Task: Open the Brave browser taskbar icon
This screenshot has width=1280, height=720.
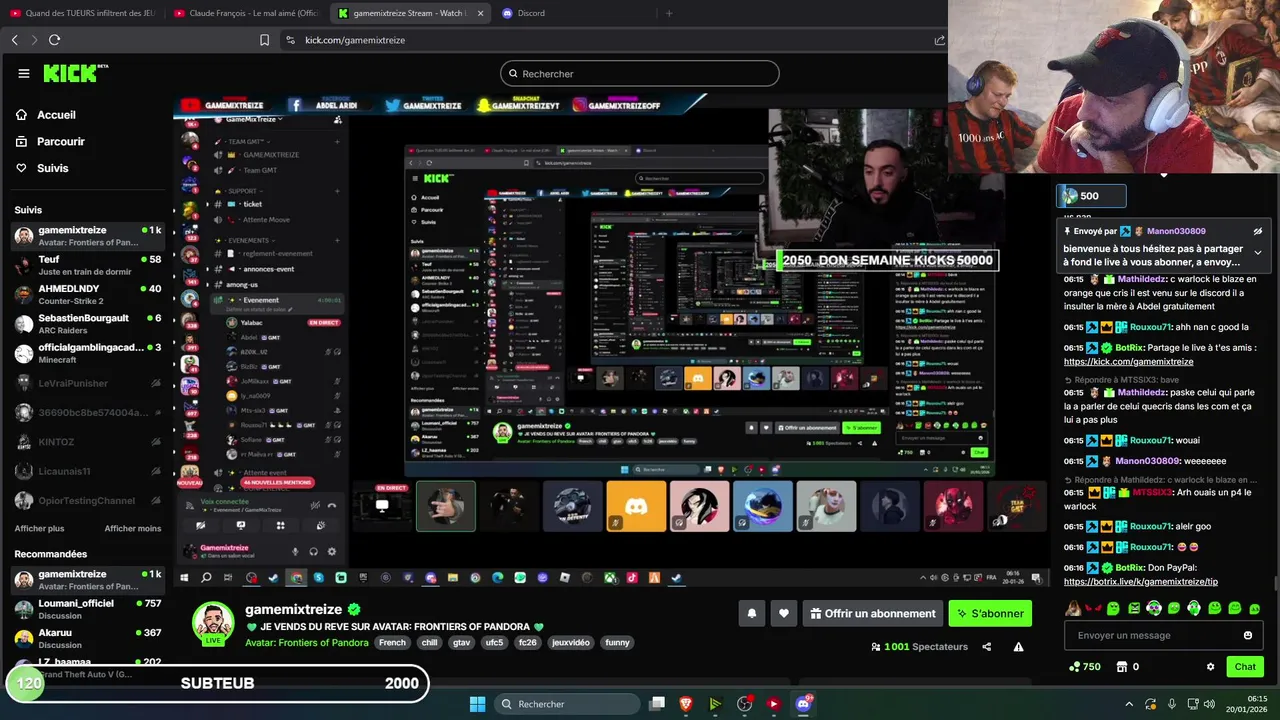Action: (x=686, y=704)
